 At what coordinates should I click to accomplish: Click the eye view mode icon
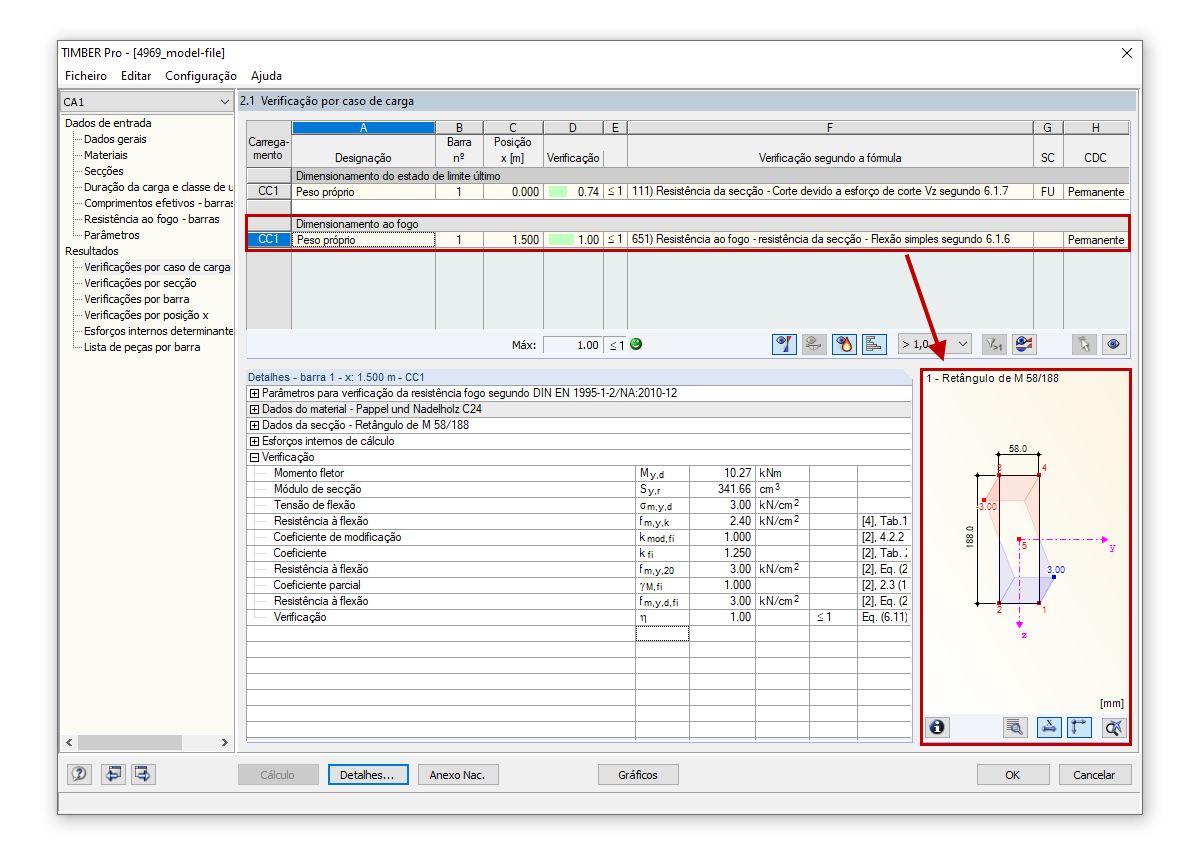(1113, 344)
